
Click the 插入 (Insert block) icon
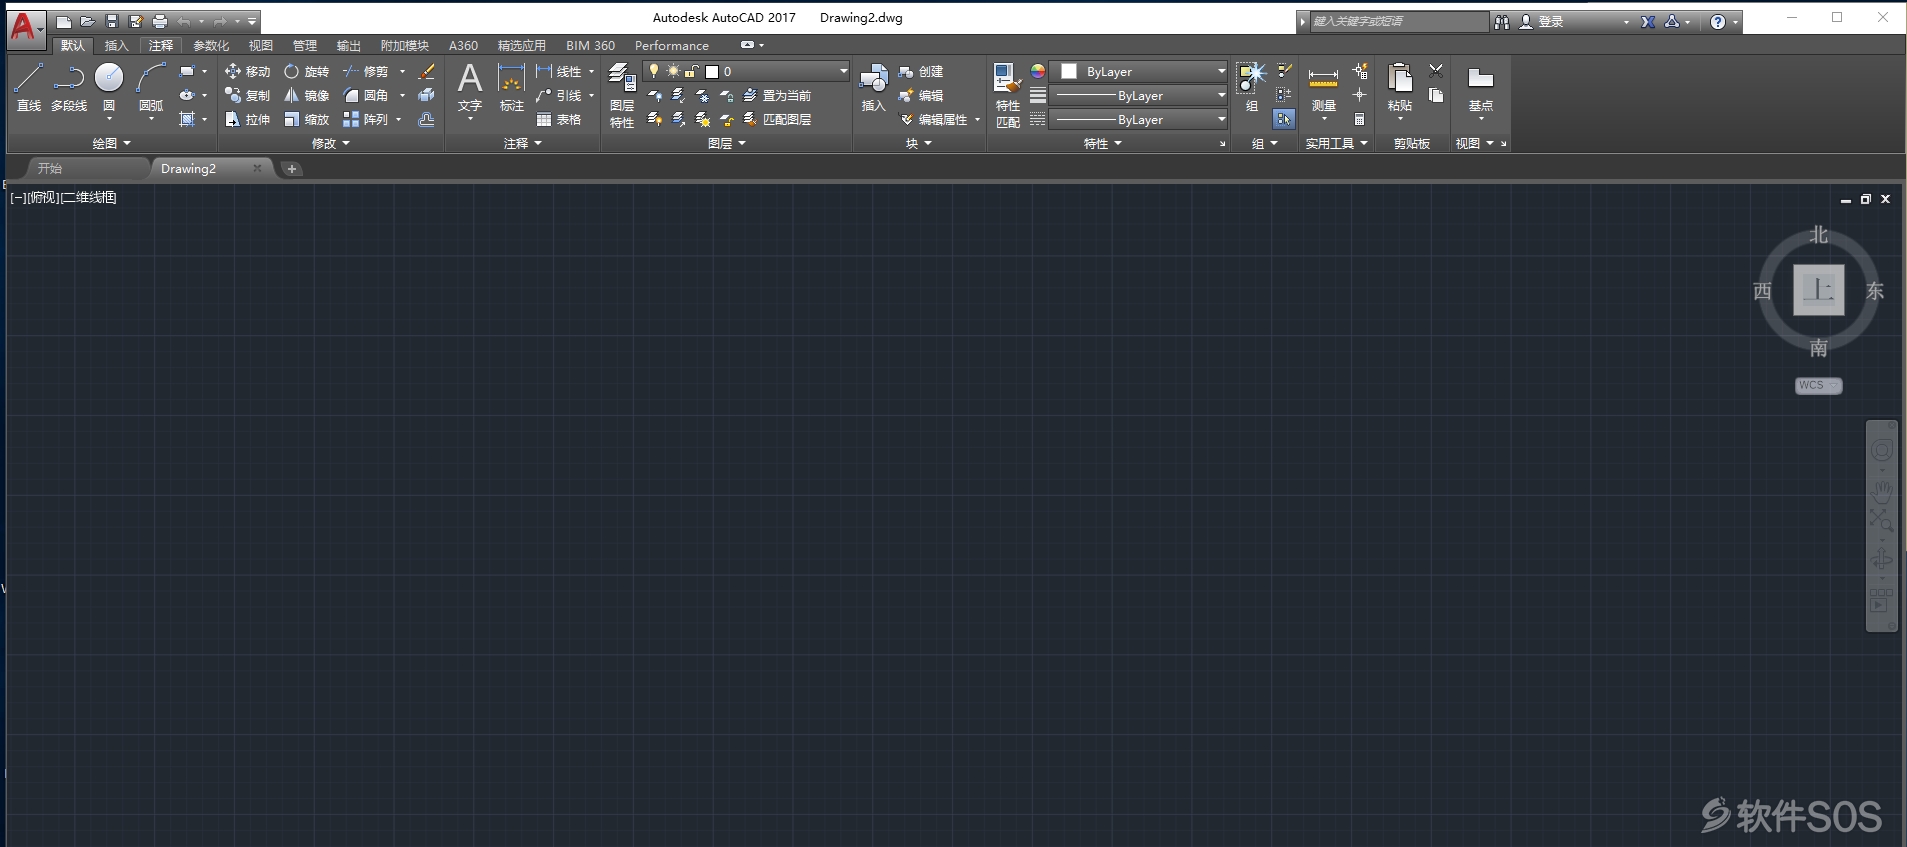click(x=874, y=87)
